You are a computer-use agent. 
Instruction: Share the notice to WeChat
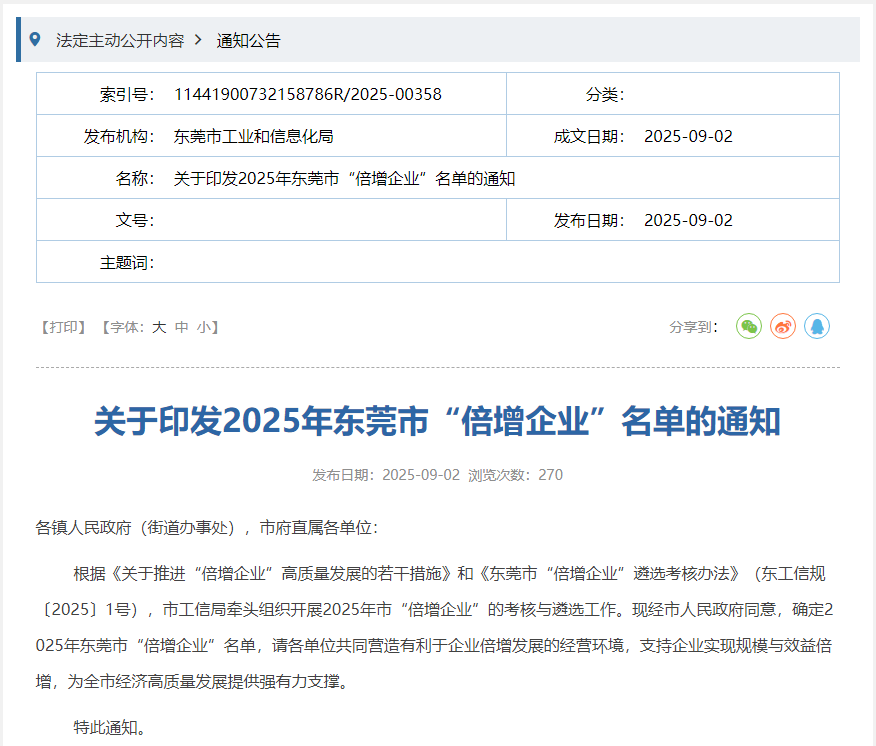tap(749, 326)
